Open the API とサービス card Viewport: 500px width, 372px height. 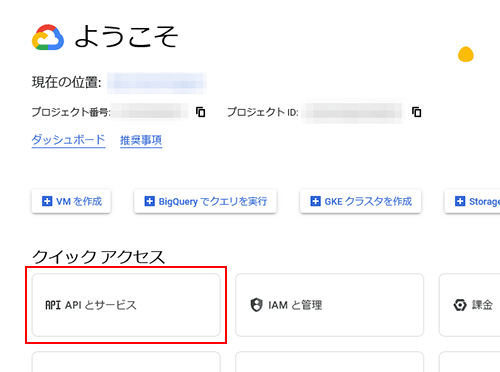(126, 305)
